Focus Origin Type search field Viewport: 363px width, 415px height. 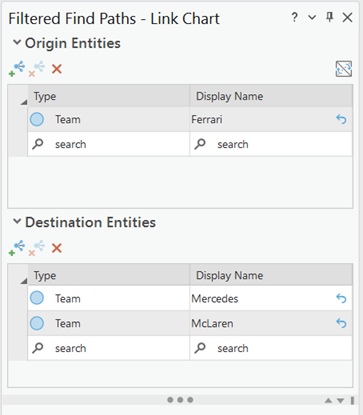[x=109, y=144]
